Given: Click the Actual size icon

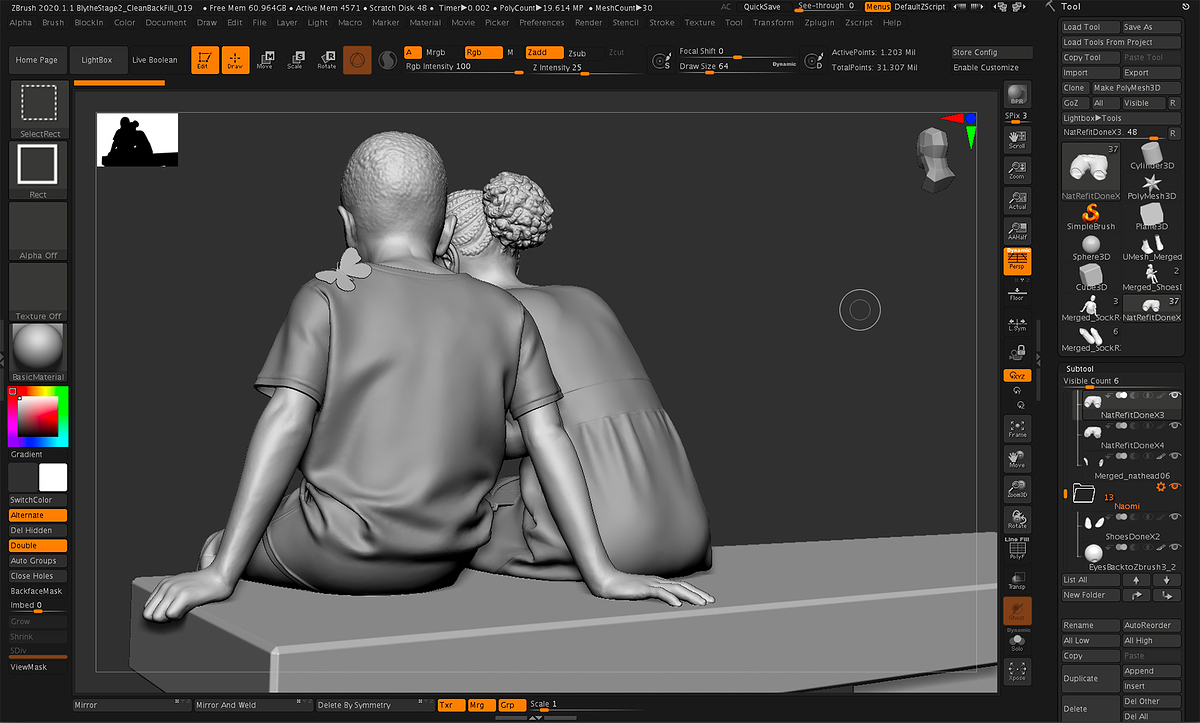Looking at the screenshot, I should (x=1017, y=200).
